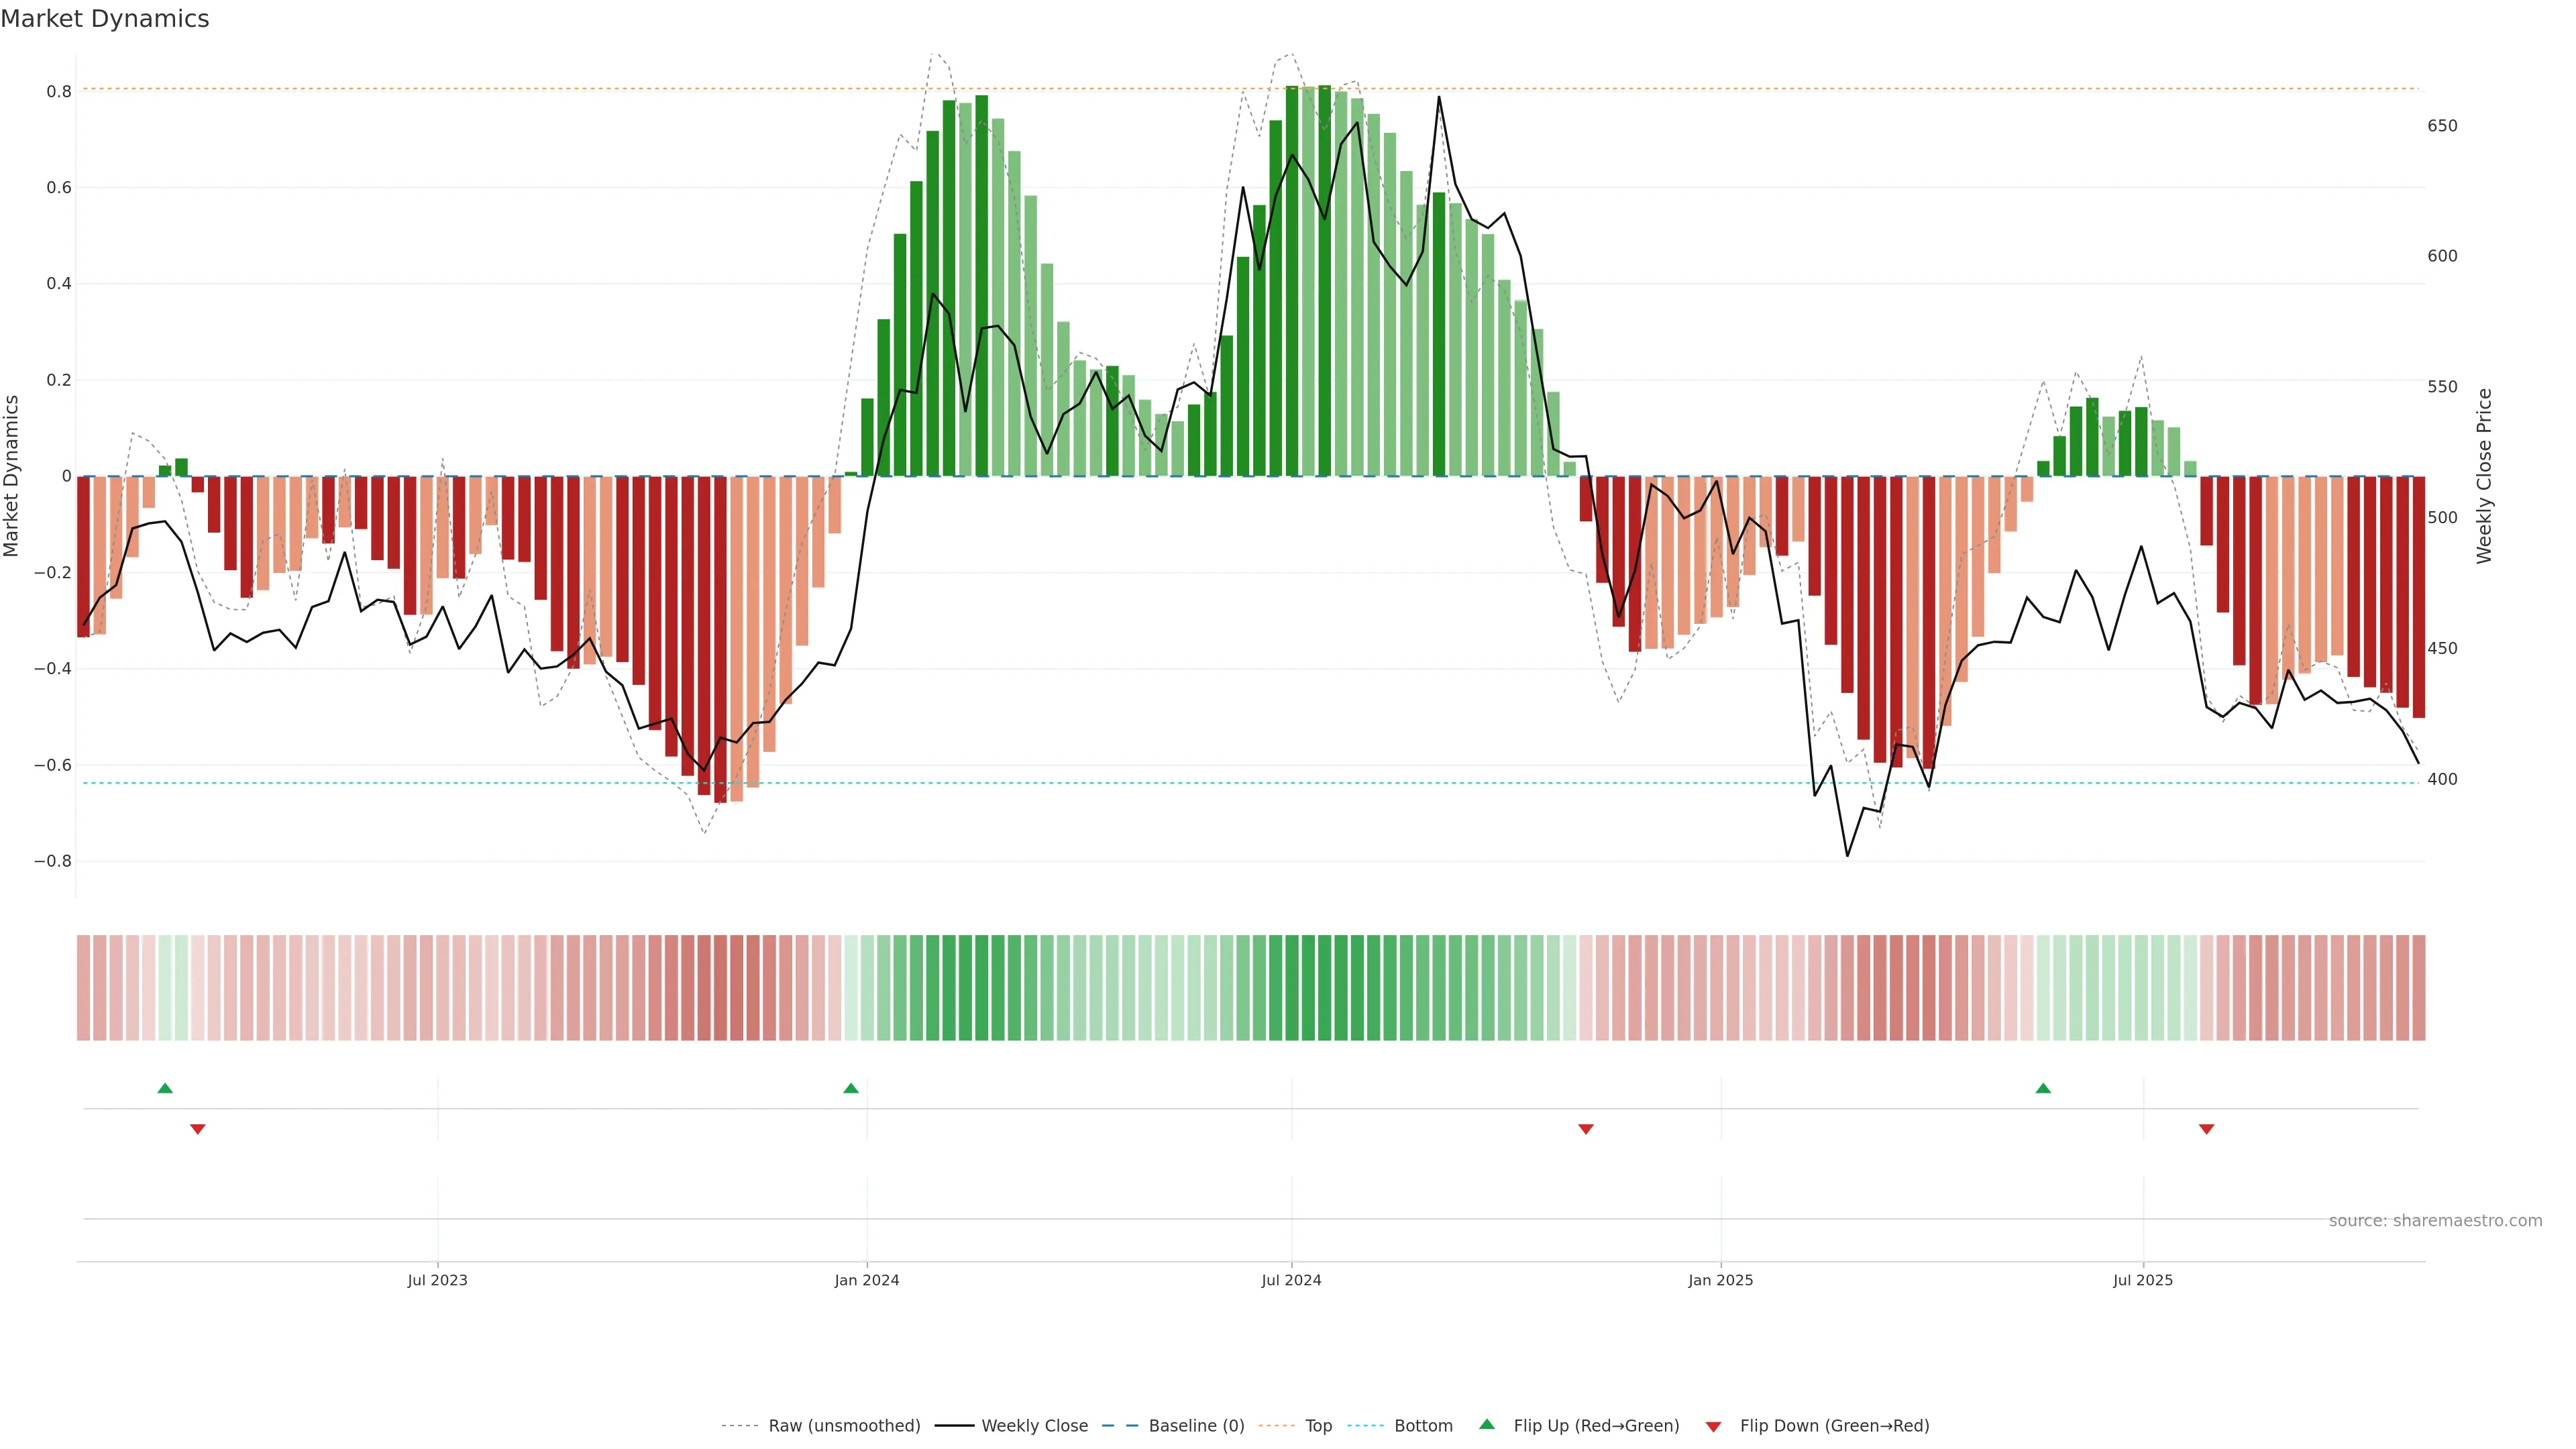Click the first heatmap strip cell

click(84, 988)
